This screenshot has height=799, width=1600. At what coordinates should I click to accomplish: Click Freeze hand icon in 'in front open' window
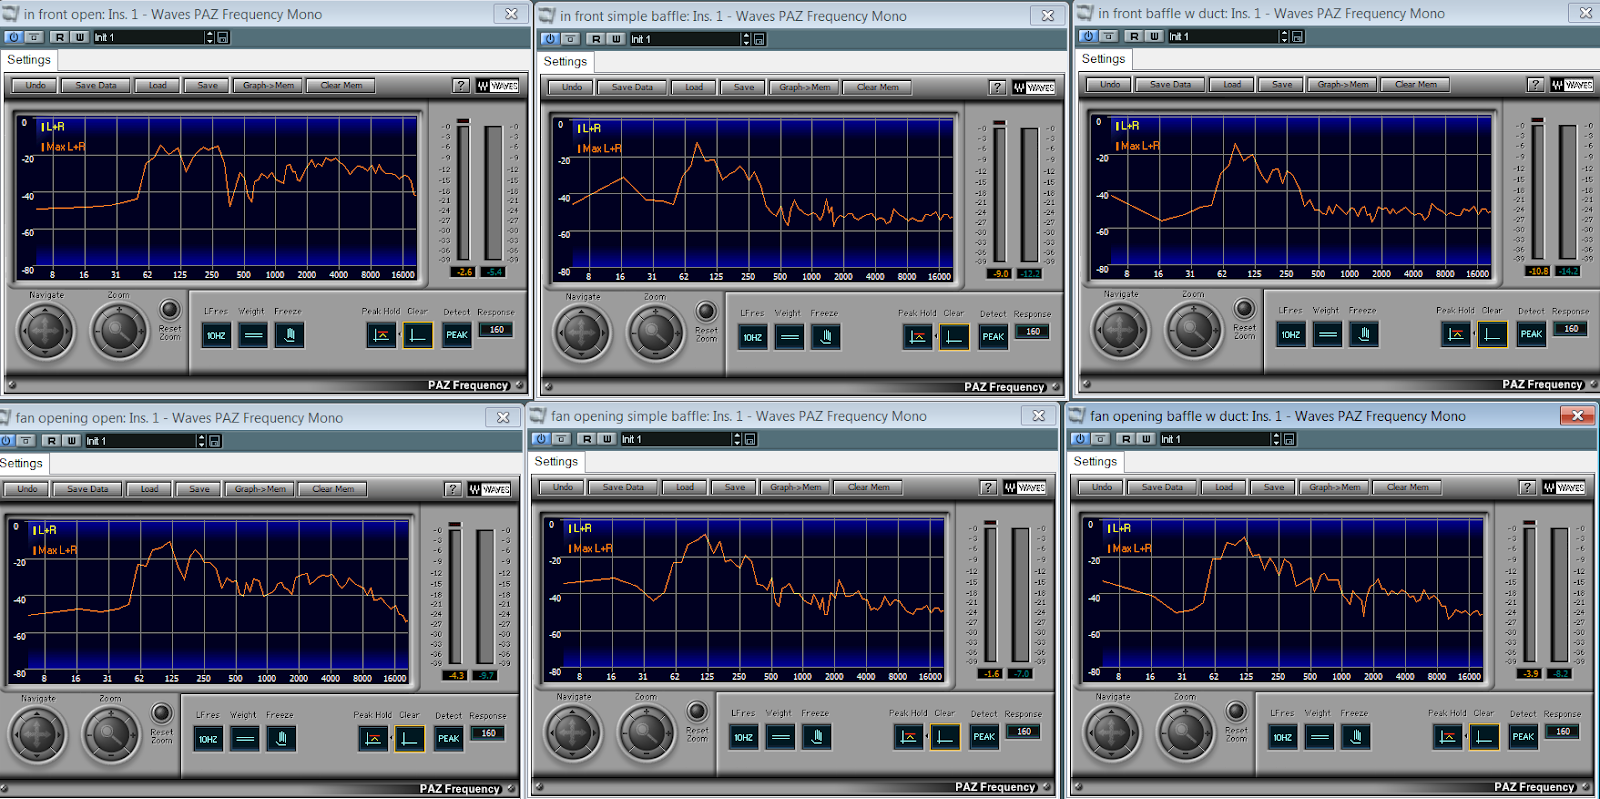pyautogui.click(x=289, y=336)
